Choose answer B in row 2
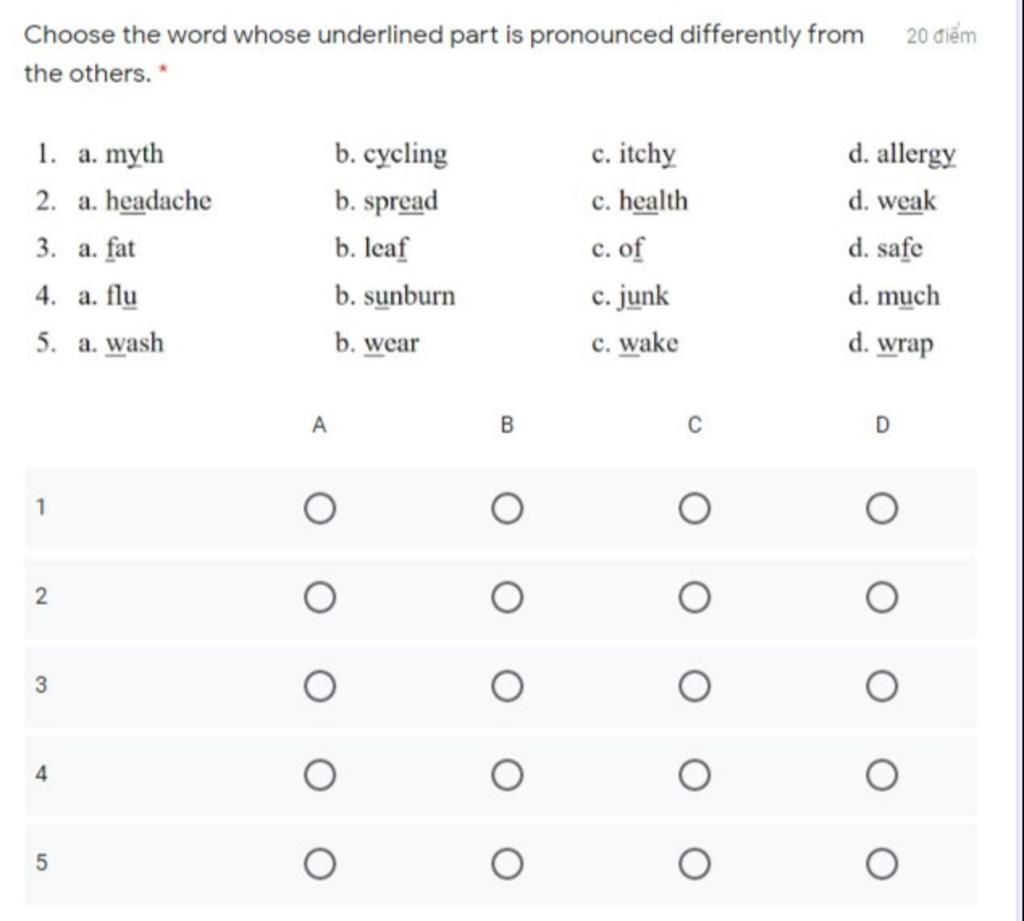The width and height of the screenshot is (1024, 921). (x=507, y=598)
